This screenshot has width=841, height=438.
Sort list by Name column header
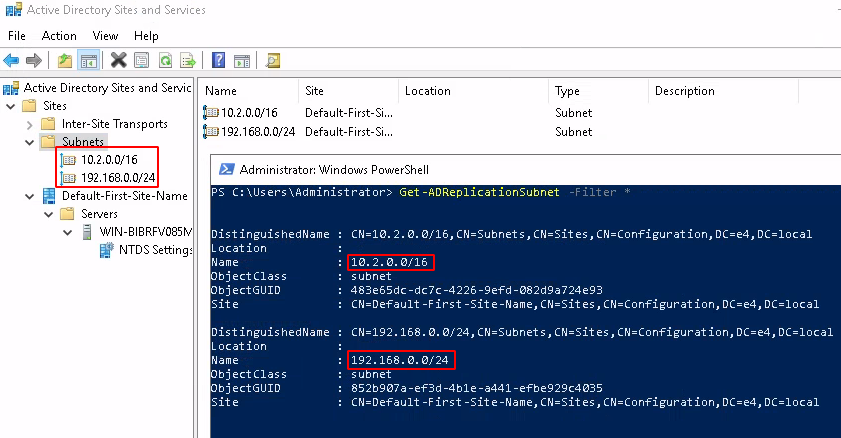(249, 91)
